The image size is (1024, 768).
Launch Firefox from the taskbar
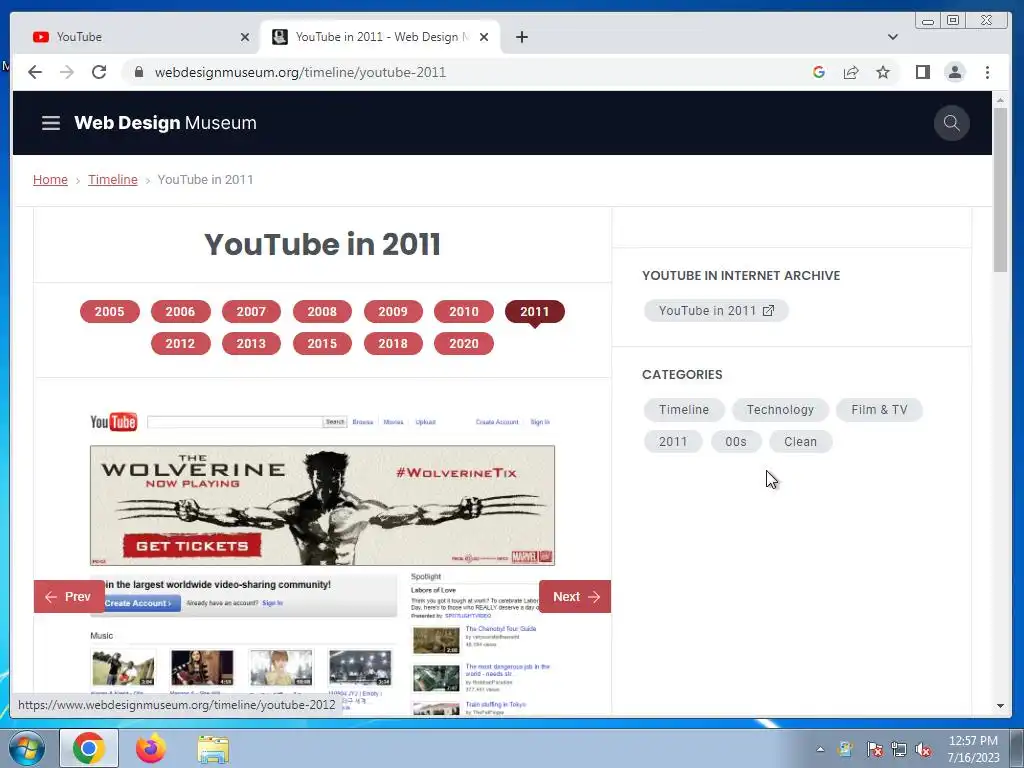pyautogui.click(x=151, y=748)
